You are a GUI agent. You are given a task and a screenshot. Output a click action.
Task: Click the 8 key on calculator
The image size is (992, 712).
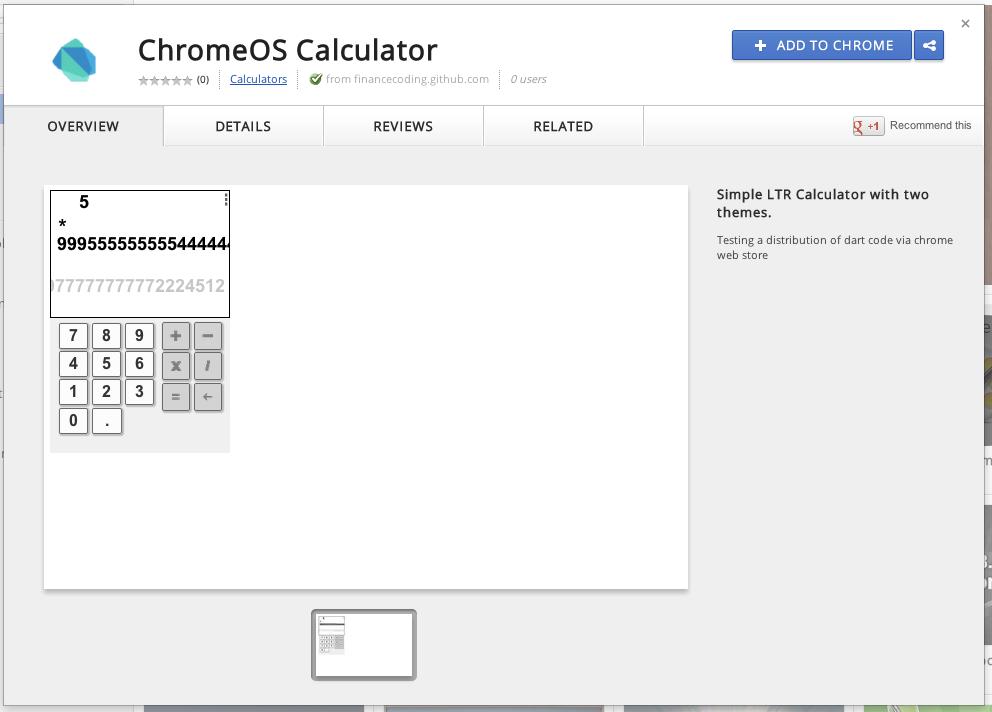(x=106, y=335)
